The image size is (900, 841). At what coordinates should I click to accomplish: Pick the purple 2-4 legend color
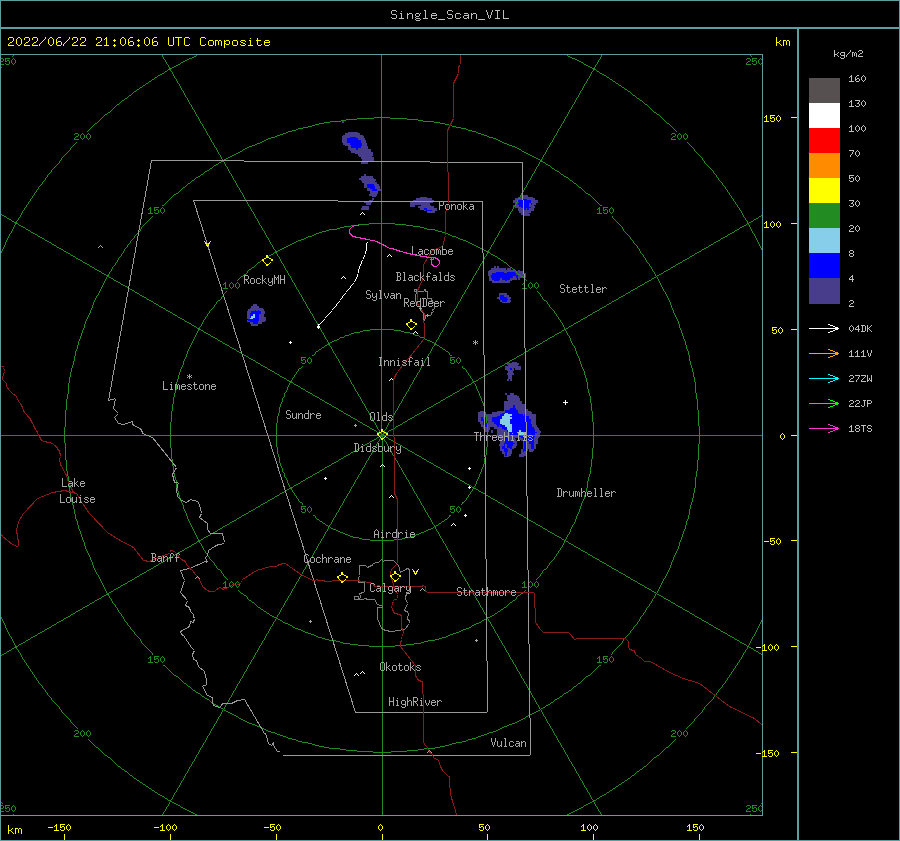(x=824, y=290)
